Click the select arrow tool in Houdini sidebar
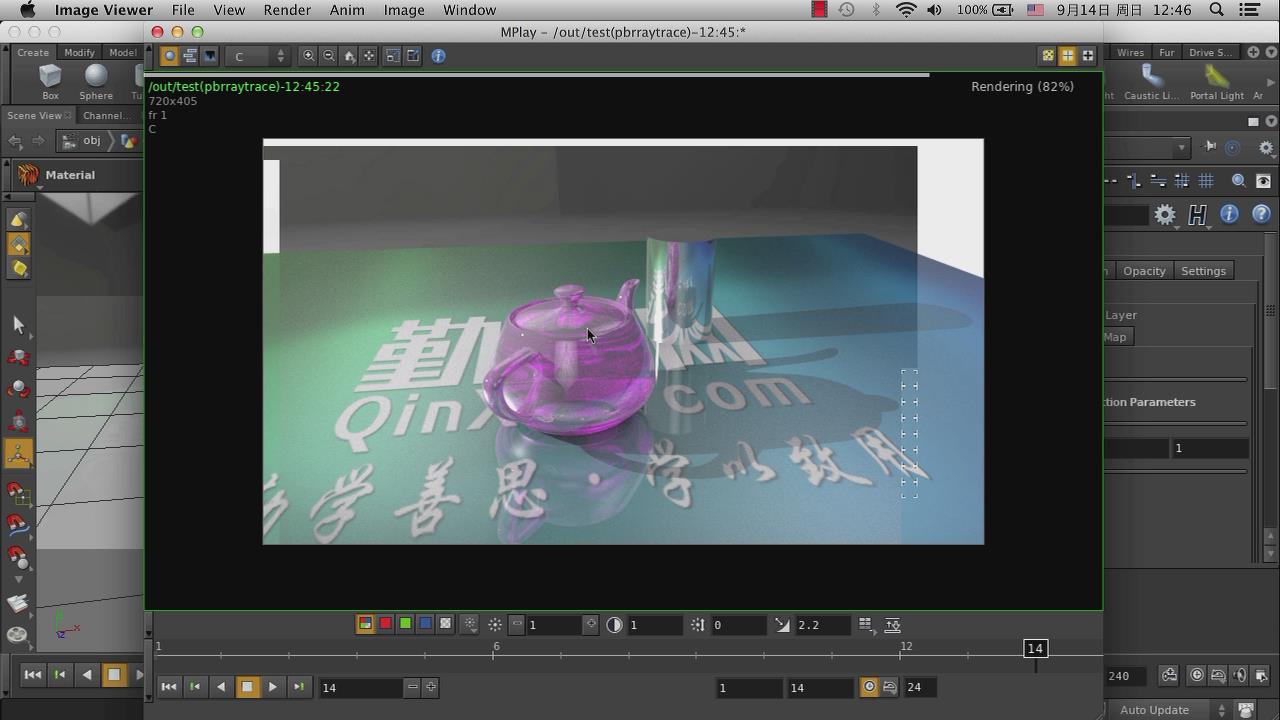This screenshot has width=1280, height=720. [18, 324]
